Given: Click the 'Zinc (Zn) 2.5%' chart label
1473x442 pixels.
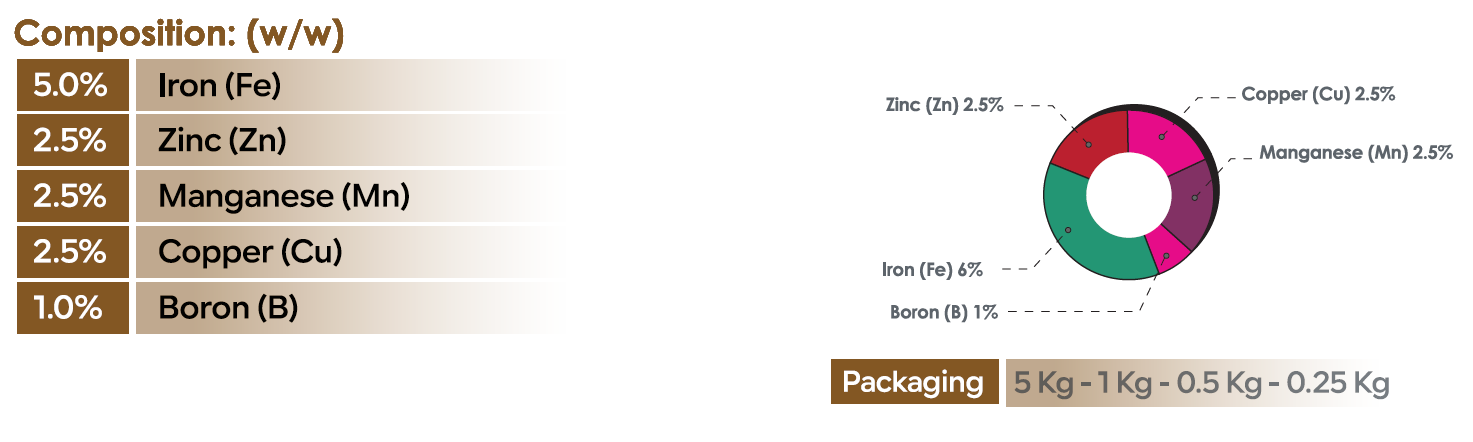Looking at the screenshot, I should point(944,105).
